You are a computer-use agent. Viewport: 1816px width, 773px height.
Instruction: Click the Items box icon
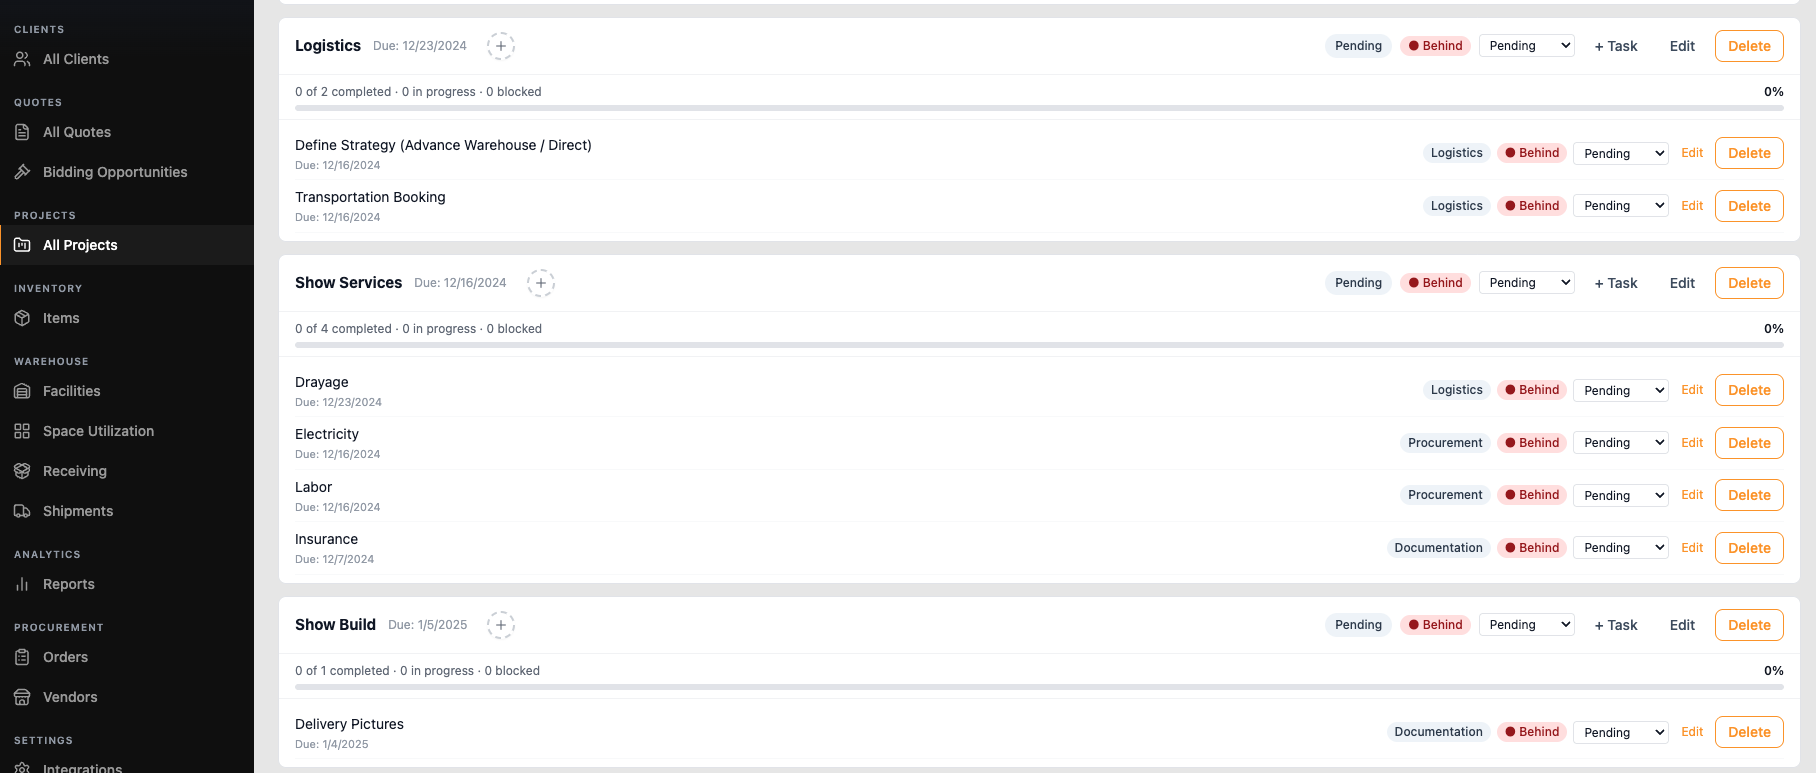click(x=22, y=318)
